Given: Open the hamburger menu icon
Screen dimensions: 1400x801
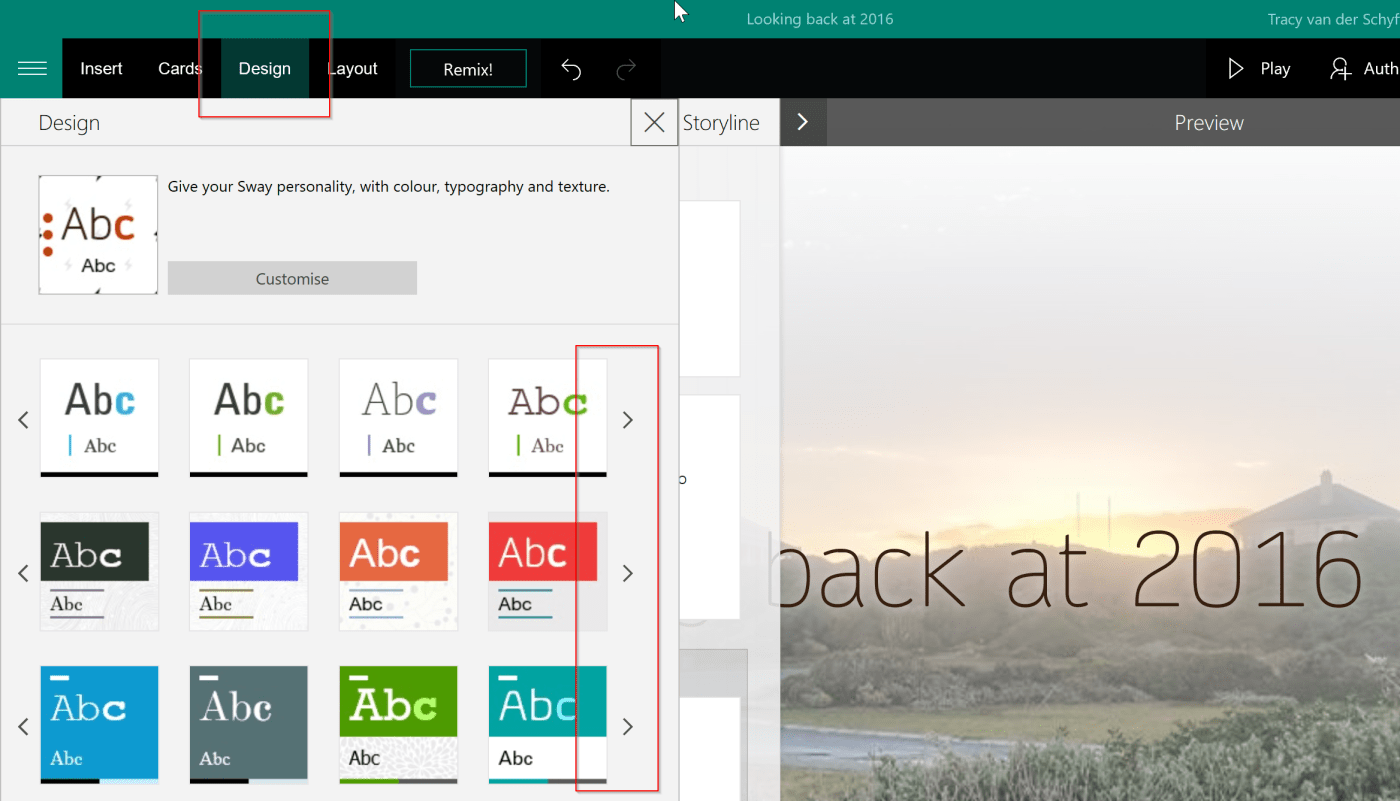Looking at the screenshot, I should pyautogui.click(x=32, y=68).
